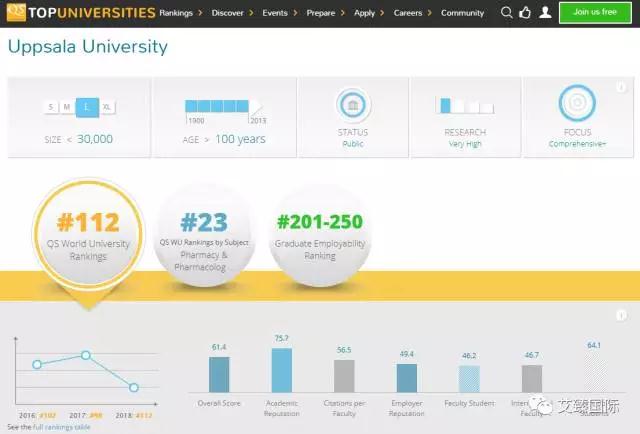Open the Community menu item

(x=462, y=13)
